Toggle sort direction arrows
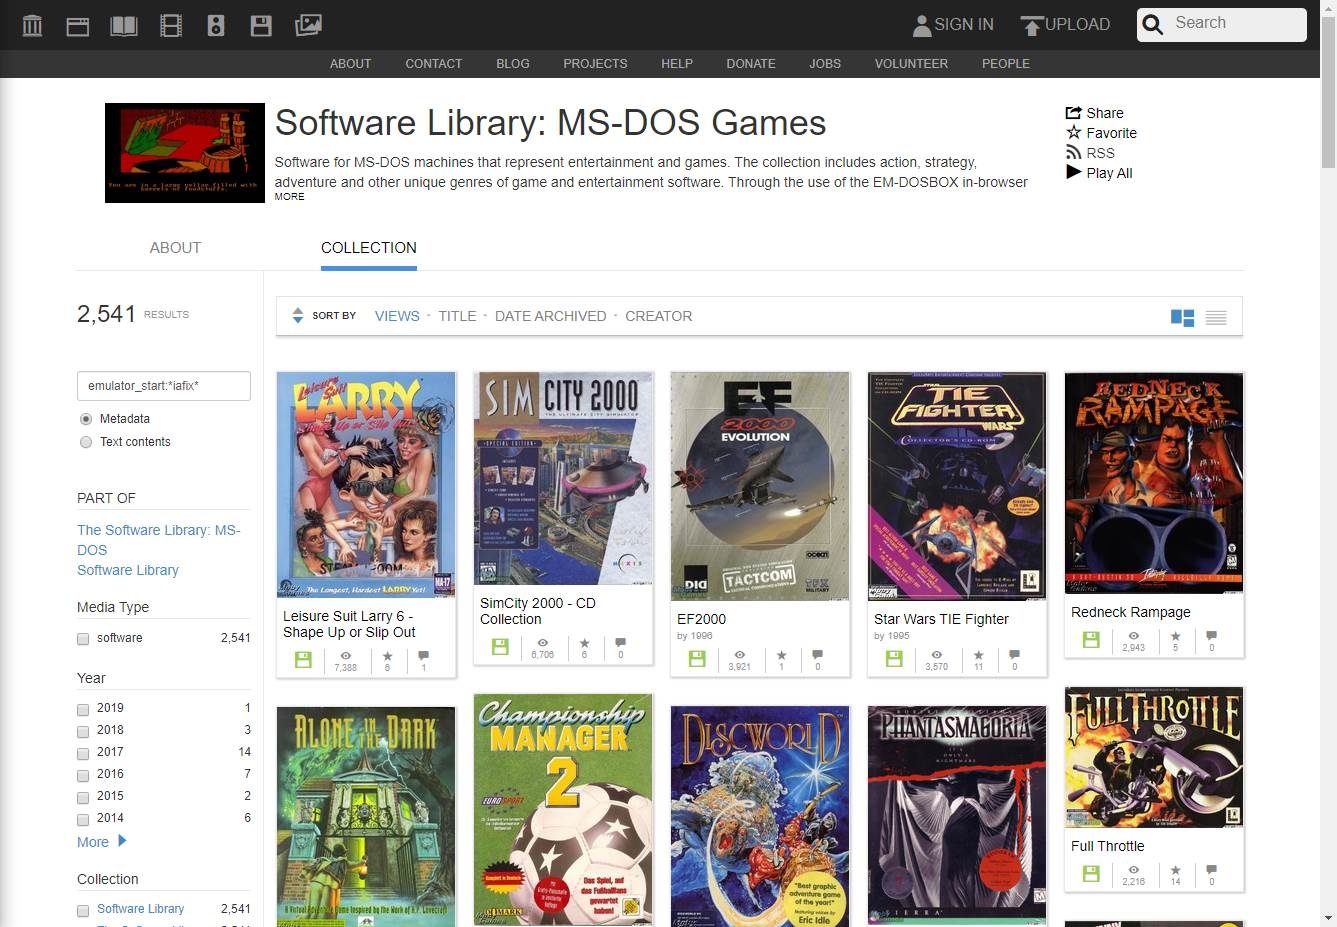1337x927 pixels. (x=297, y=316)
